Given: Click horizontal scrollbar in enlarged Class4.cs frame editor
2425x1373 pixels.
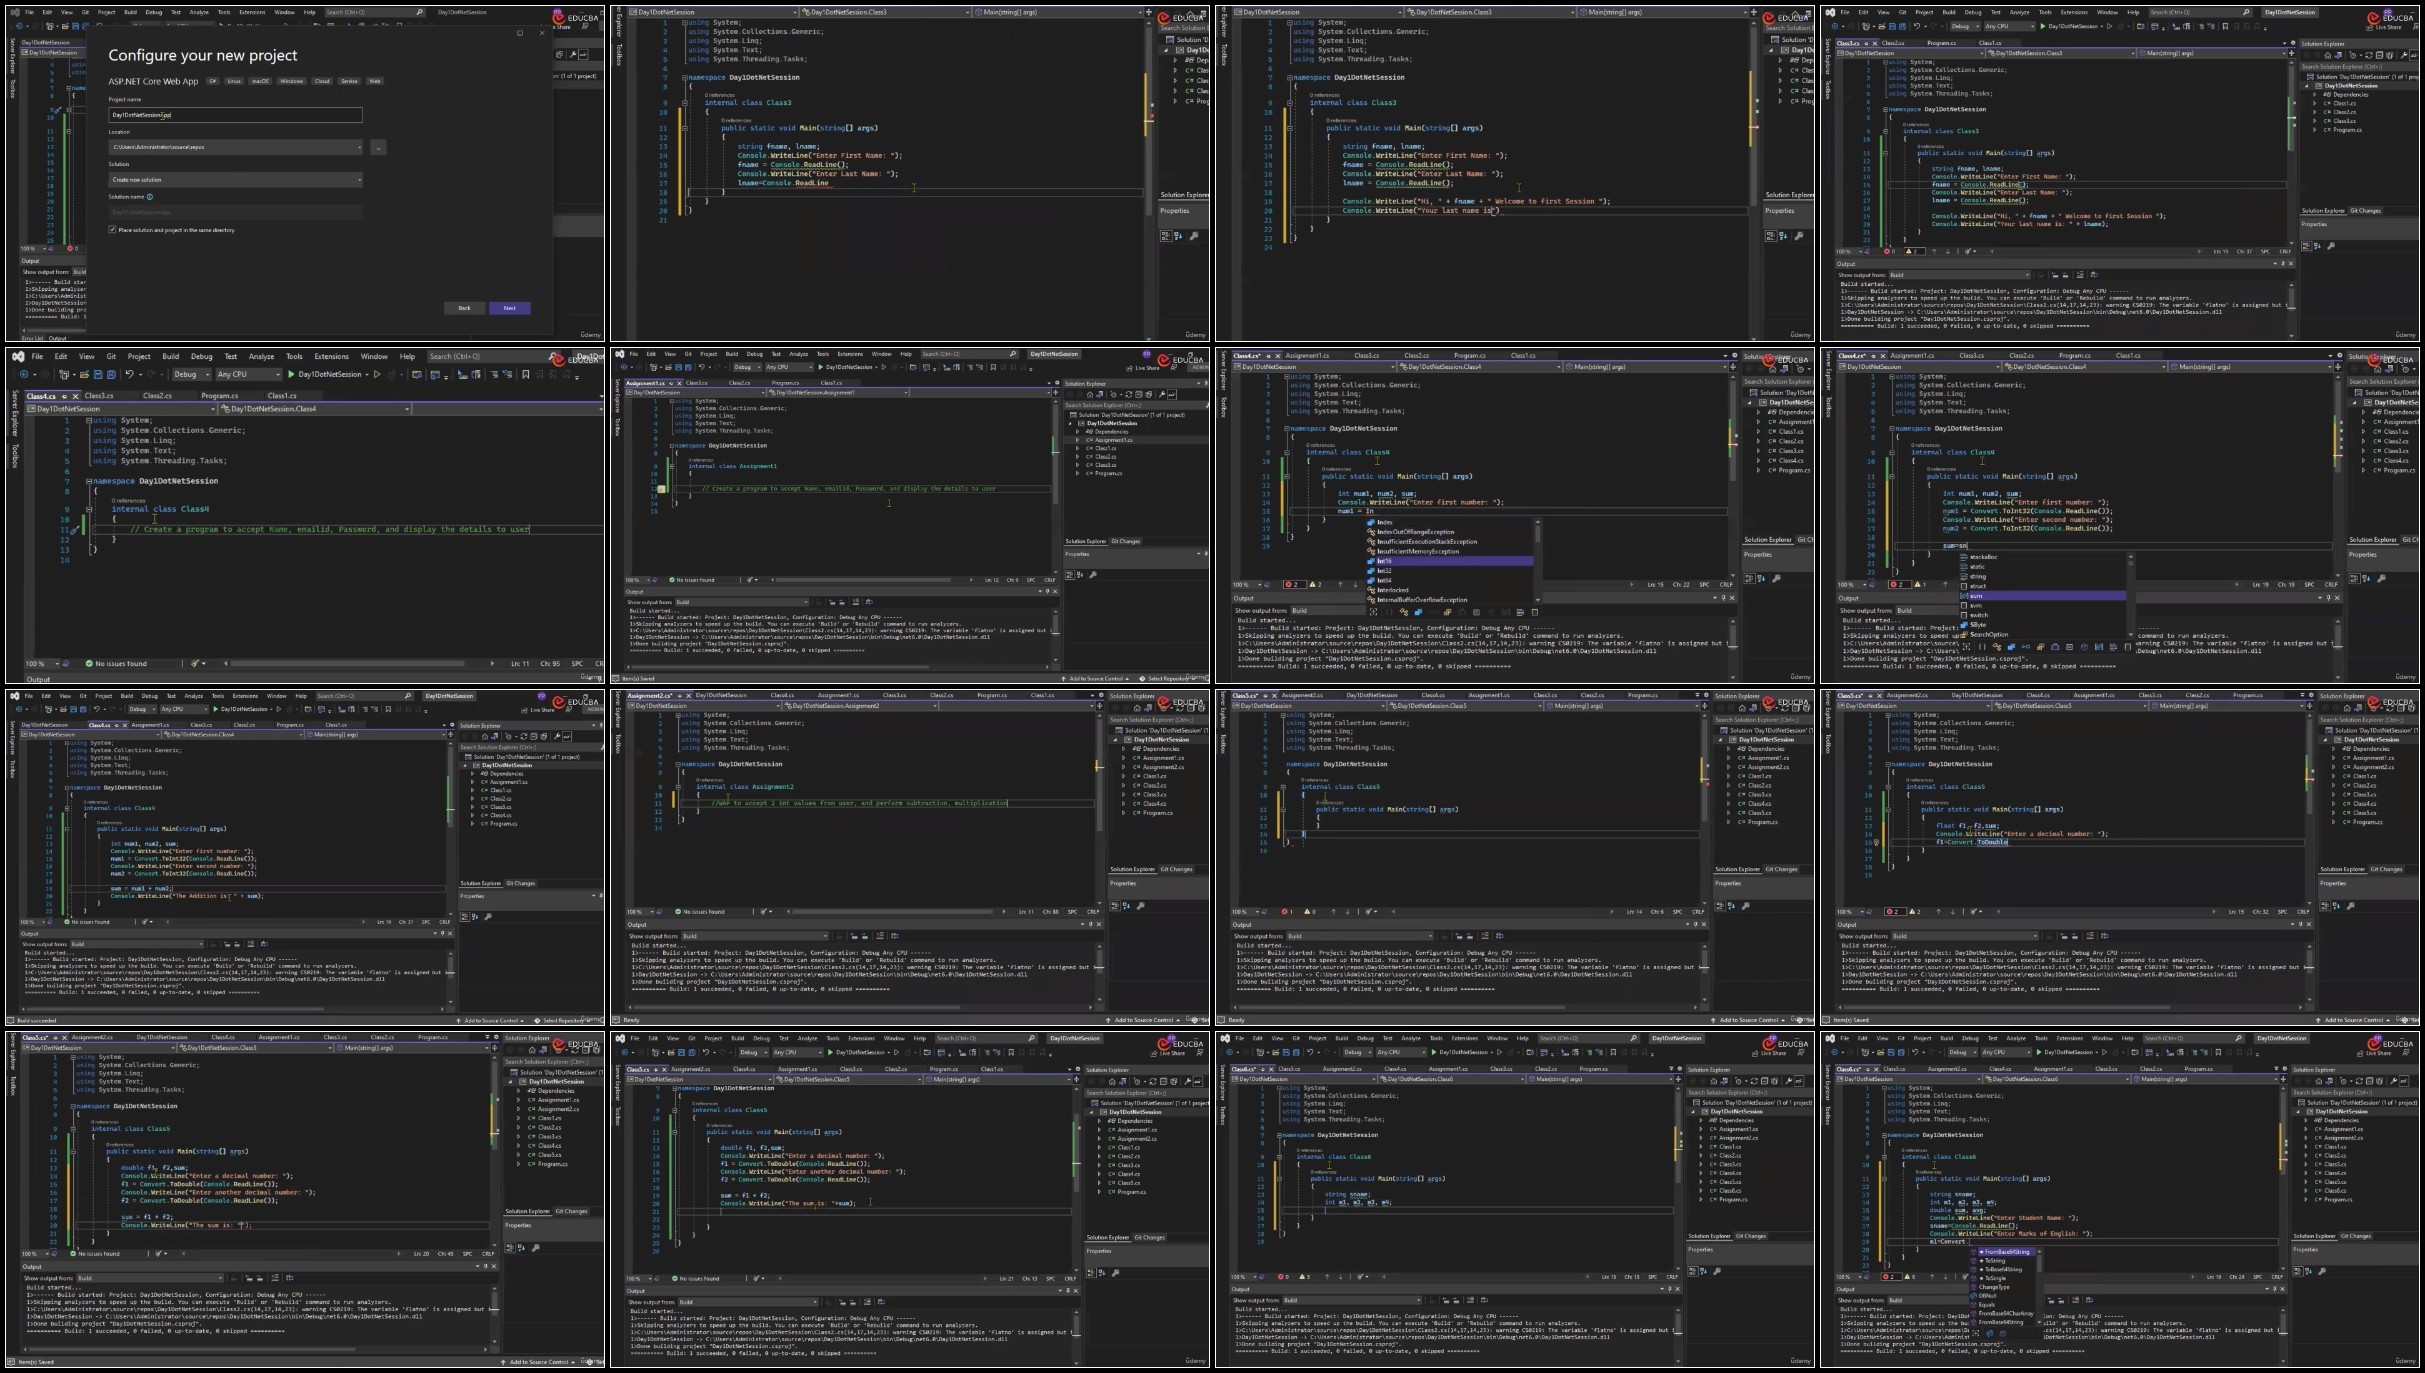Looking at the screenshot, I should [348, 663].
